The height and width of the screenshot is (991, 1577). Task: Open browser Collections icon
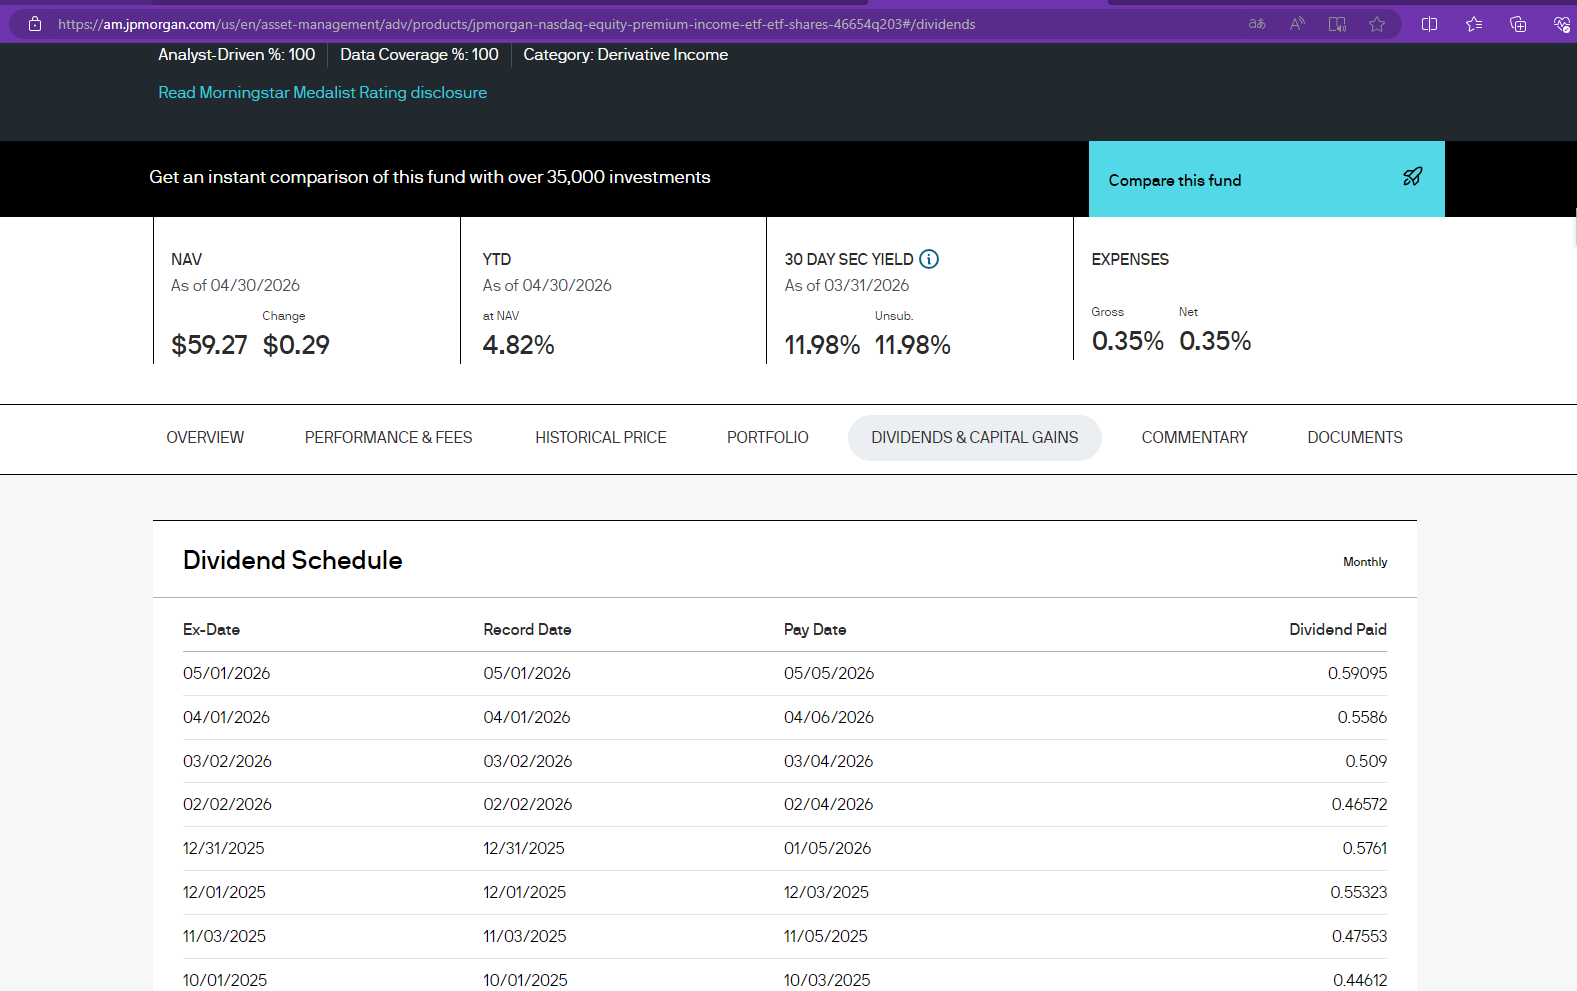1518,24
